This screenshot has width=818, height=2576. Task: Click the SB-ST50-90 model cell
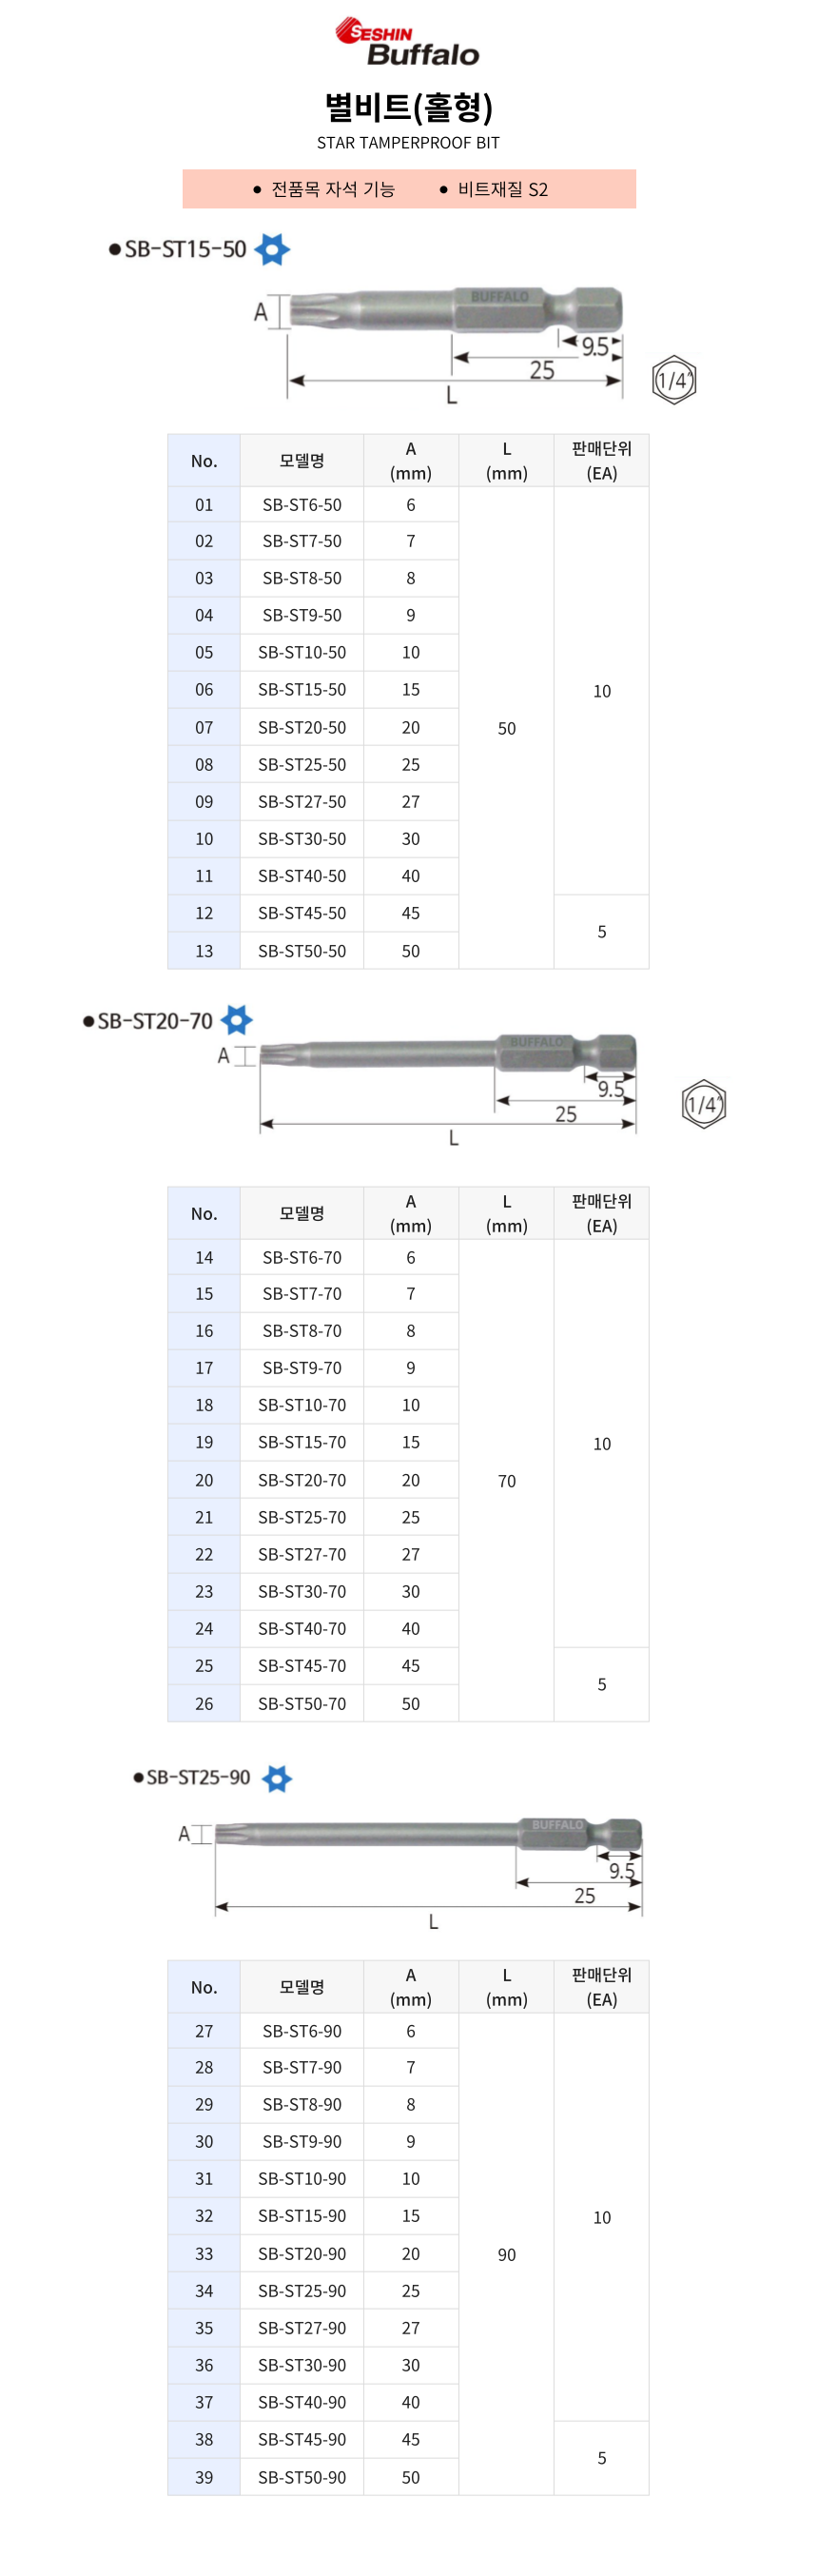pyautogui.click(x=301, y=2477)
